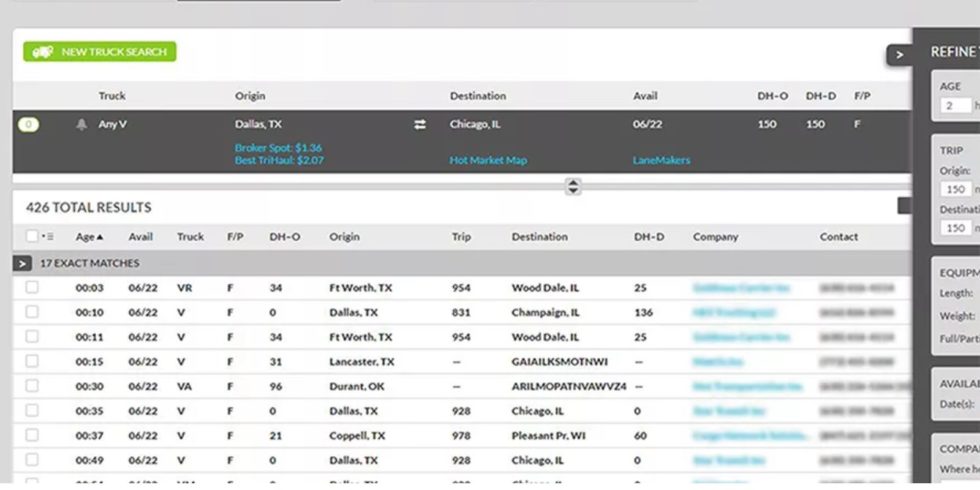The image size is (980, 490).
Task: Sort results by DH-O column header
Action: click(285, 237)
